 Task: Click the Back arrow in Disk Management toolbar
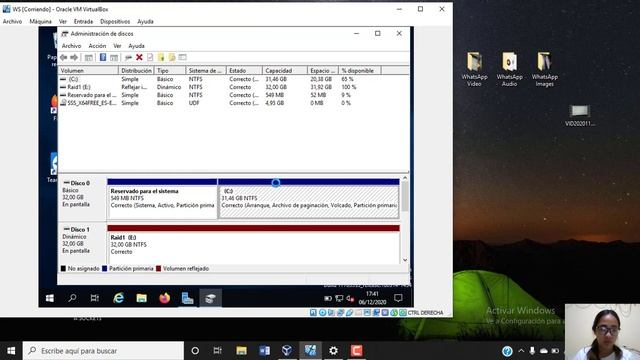point(64,58)
